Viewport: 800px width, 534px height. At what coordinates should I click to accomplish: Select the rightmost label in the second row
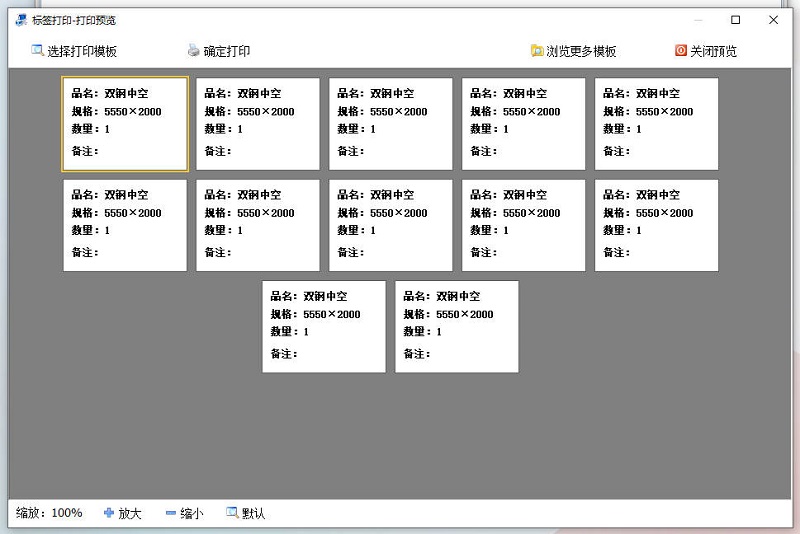(656, 225)
